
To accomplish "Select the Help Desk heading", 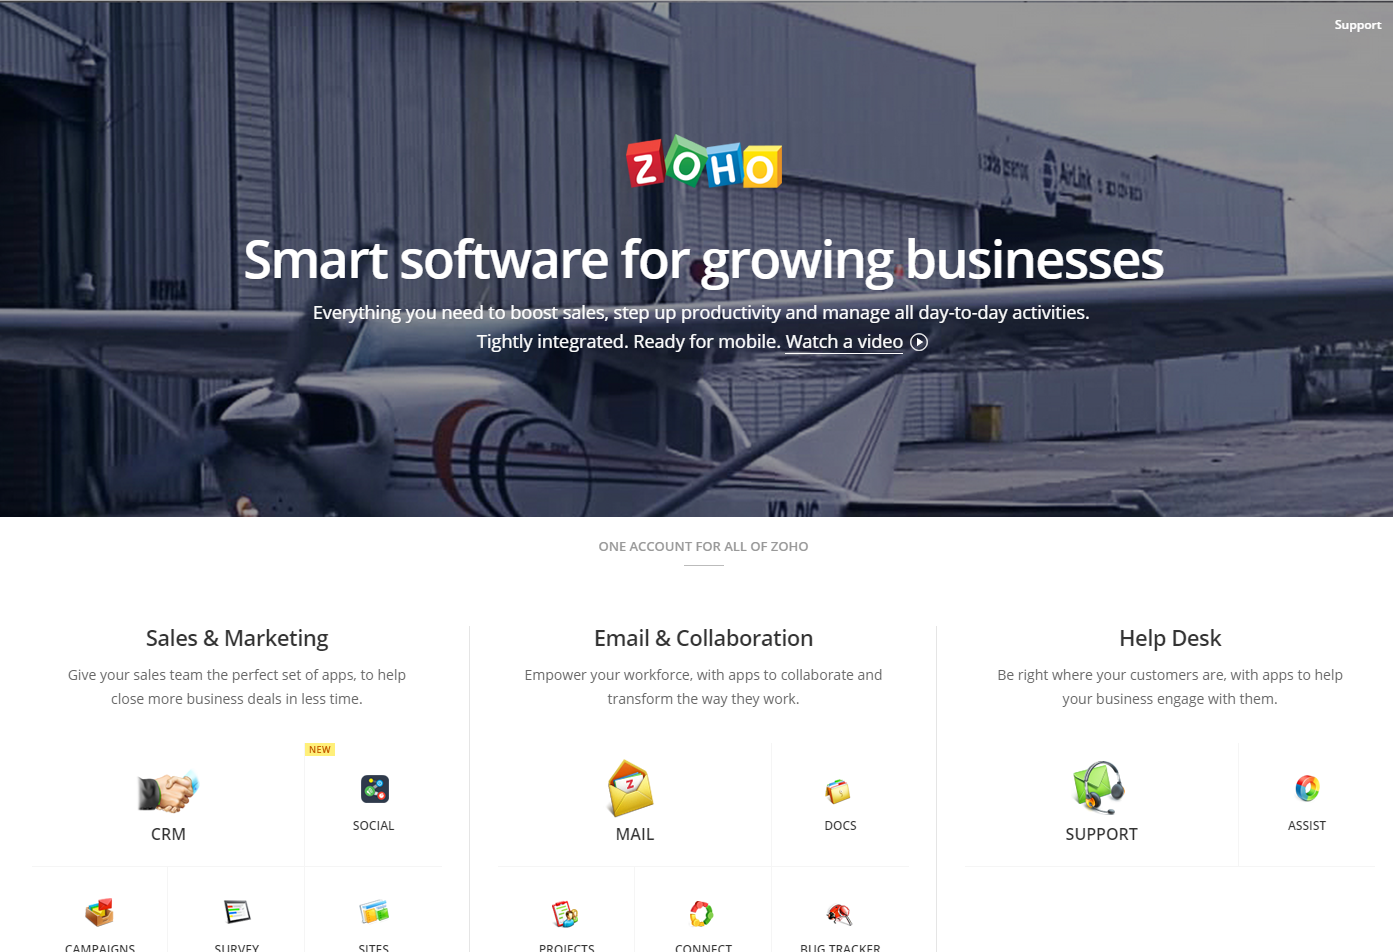I will (1170, 638).
